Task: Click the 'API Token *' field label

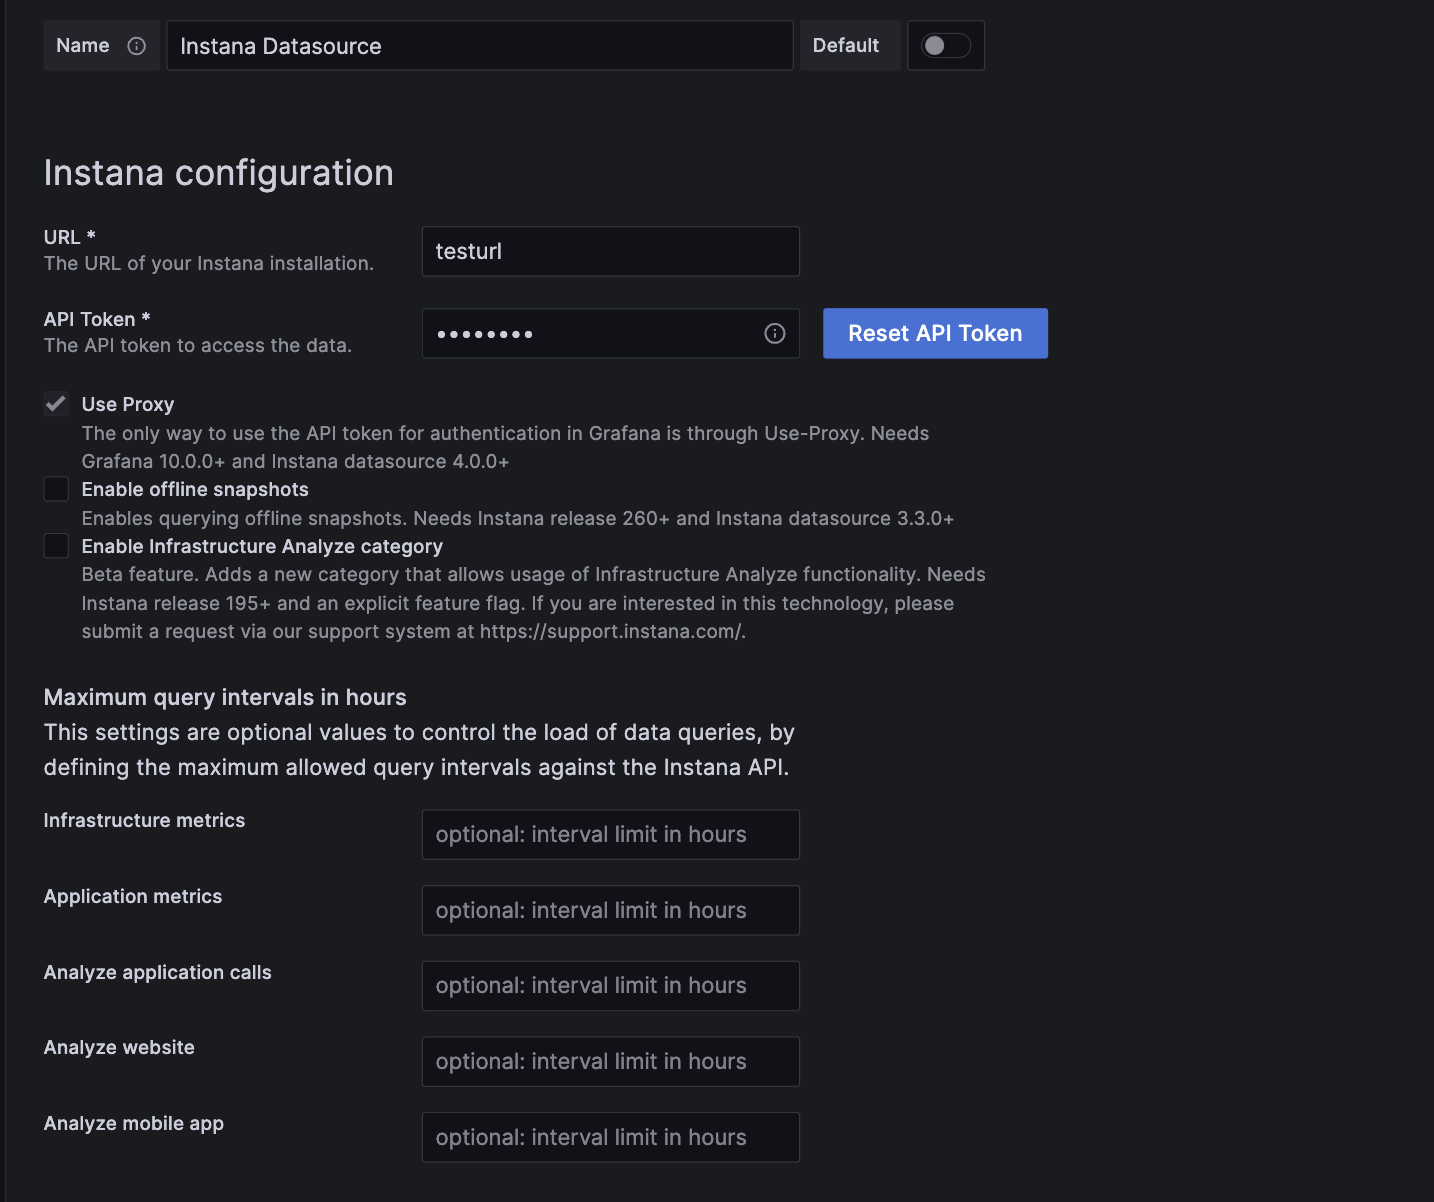Action: tap(97, 319)
